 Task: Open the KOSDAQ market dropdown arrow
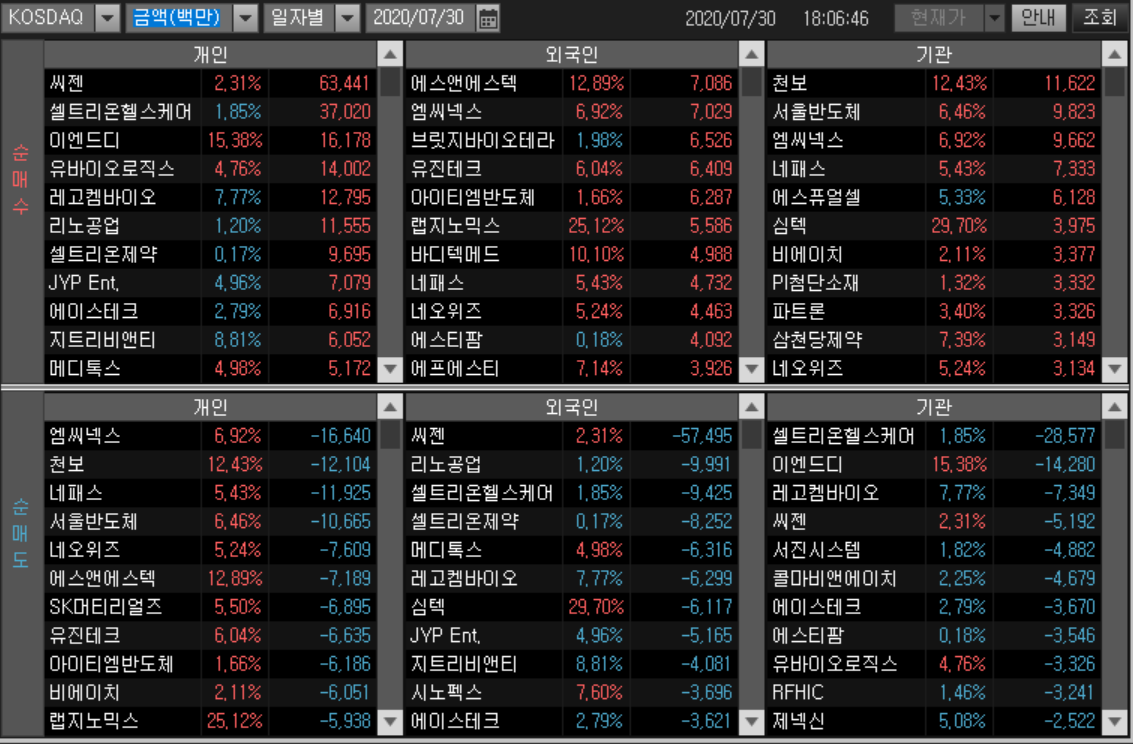tap(108, 18)
